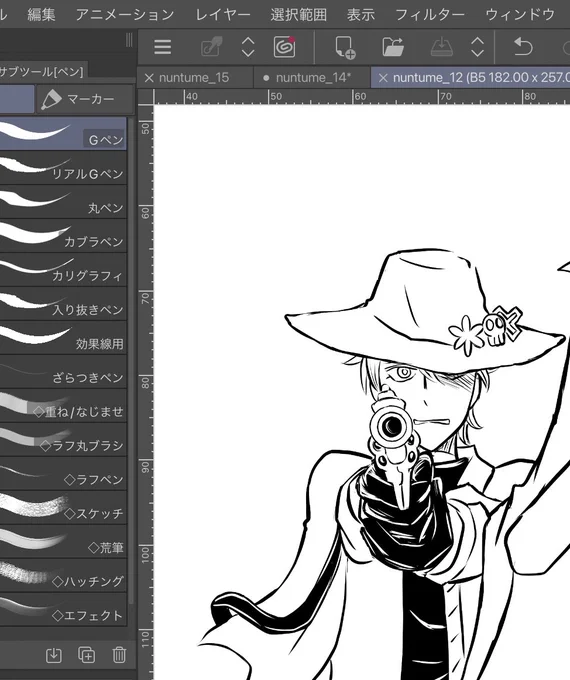The height and width of the screenshot is (680, 570).
Task: Open the 表示 menu
Action: pyautogui.click(x=360, y=15)
